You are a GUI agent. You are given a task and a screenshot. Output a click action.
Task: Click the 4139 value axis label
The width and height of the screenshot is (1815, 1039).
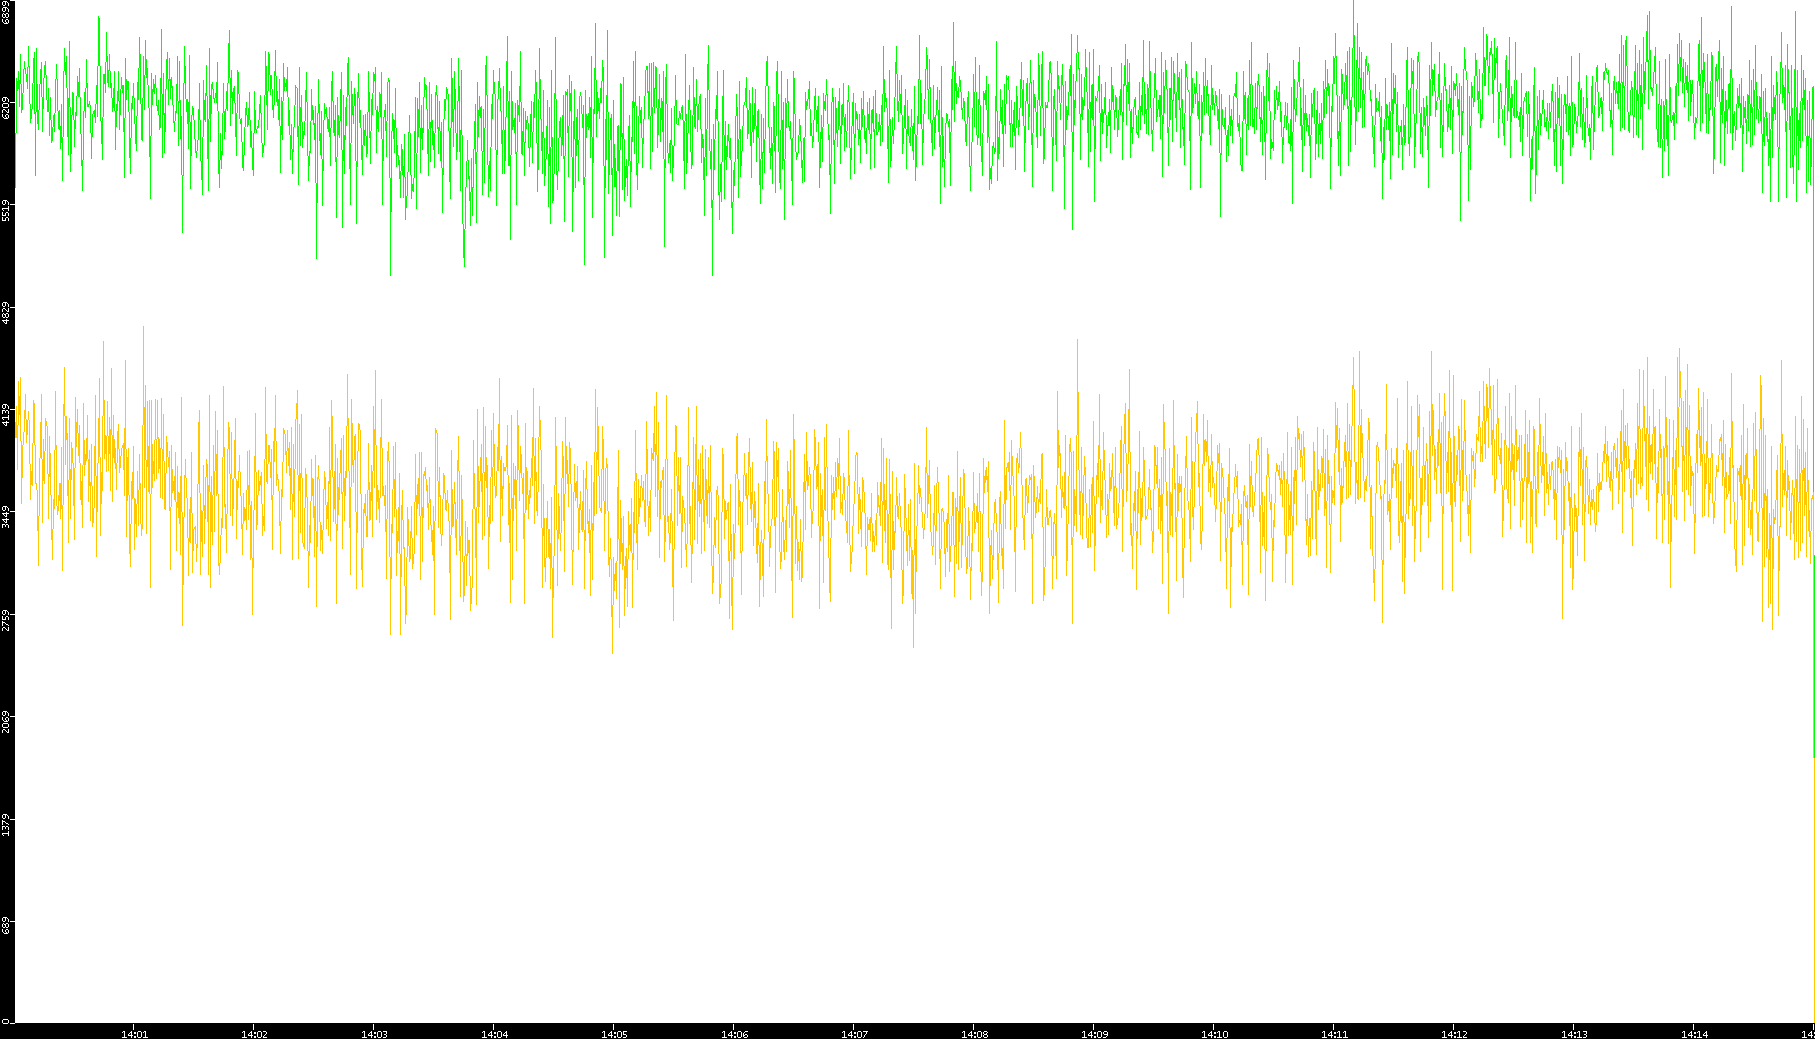6,414
